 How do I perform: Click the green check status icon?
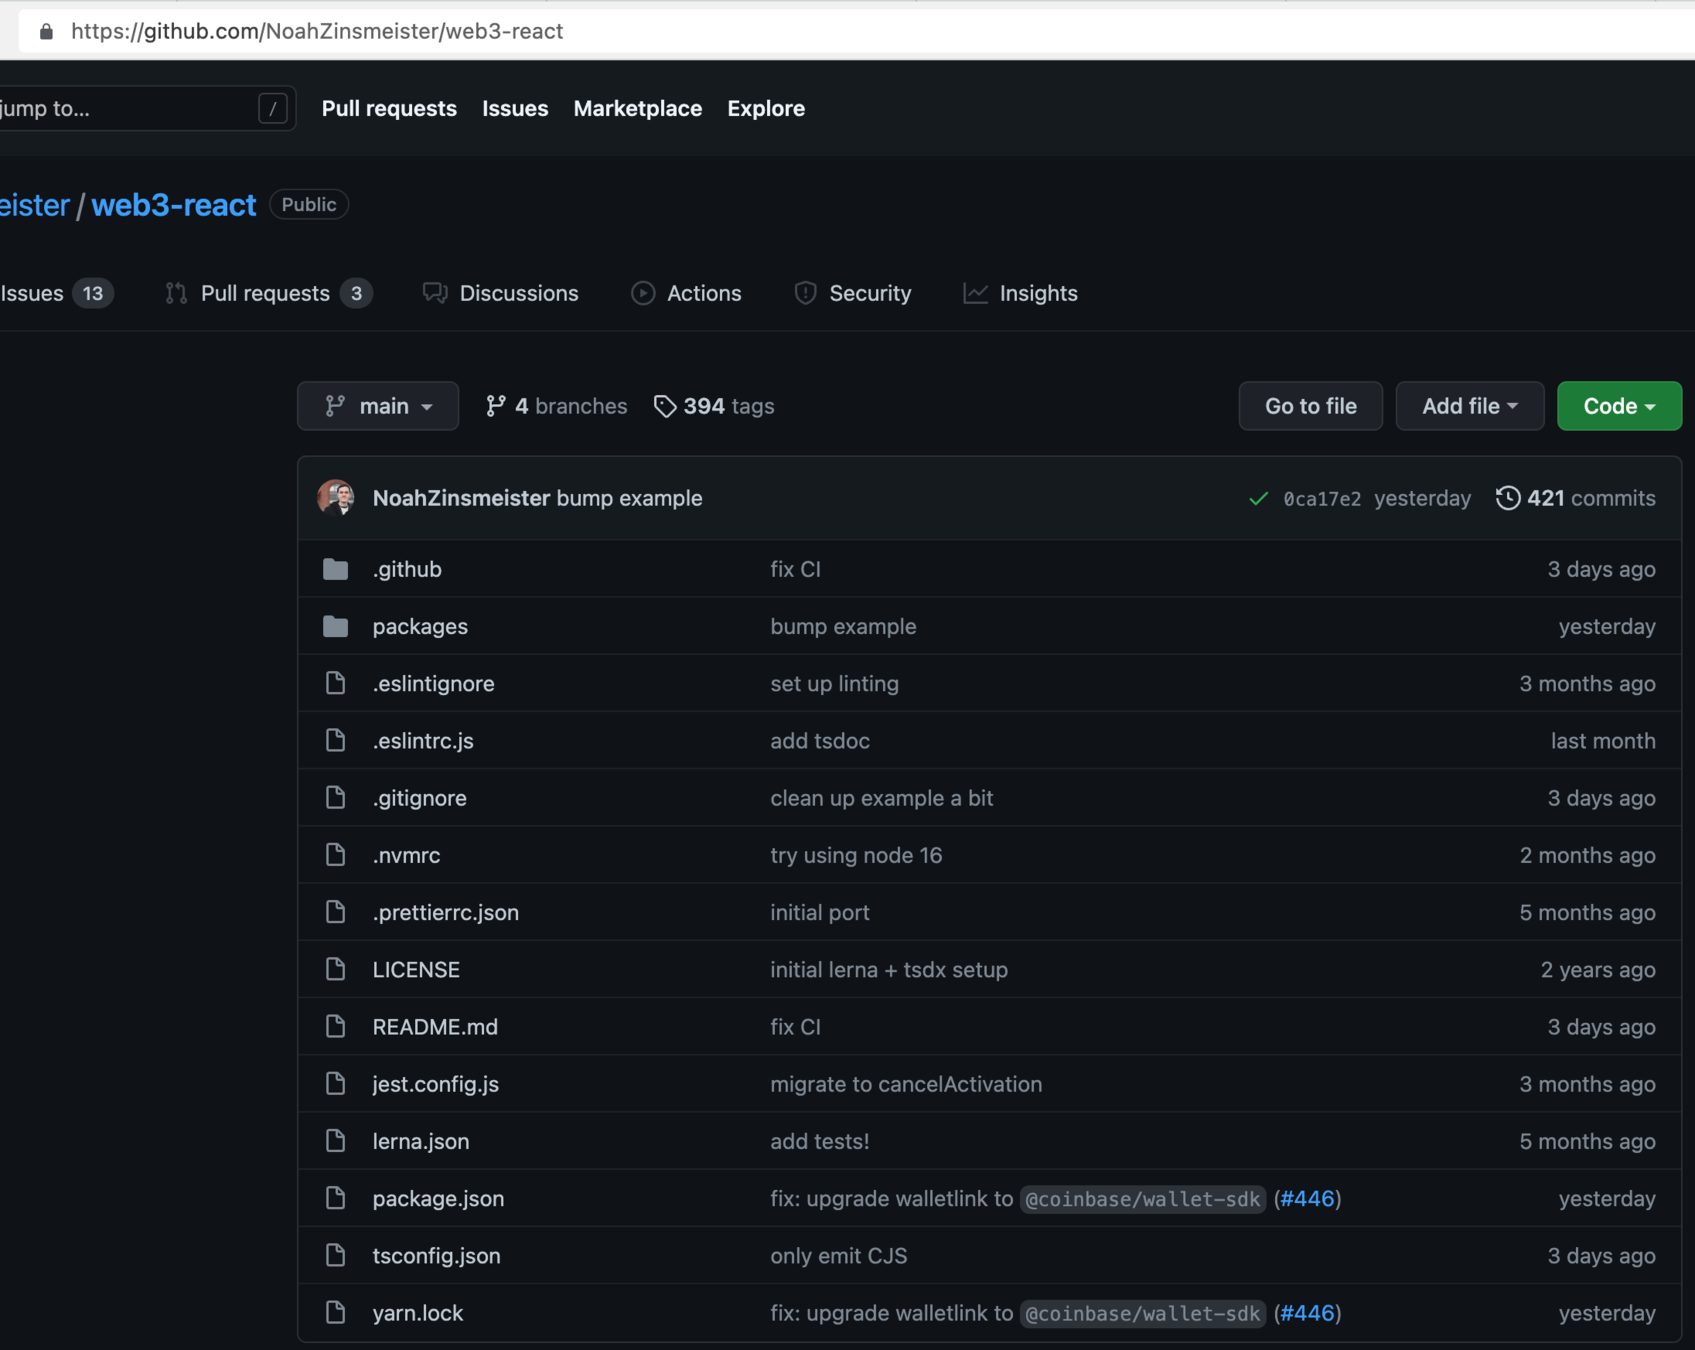1258,498
